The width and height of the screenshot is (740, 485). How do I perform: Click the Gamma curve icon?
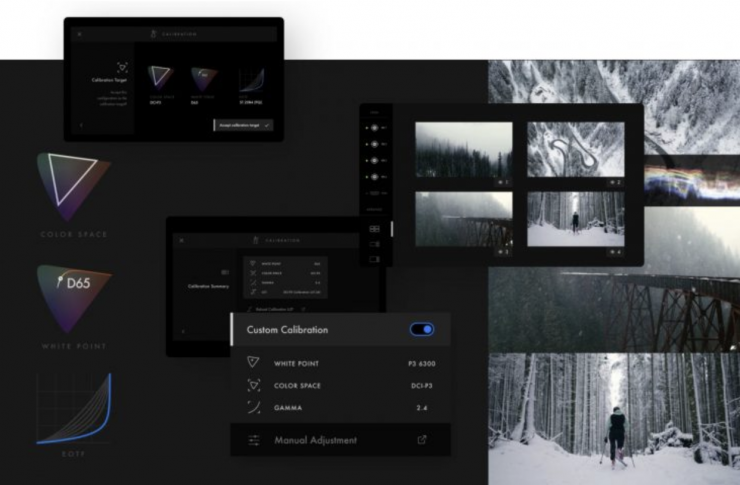(253, 409)
